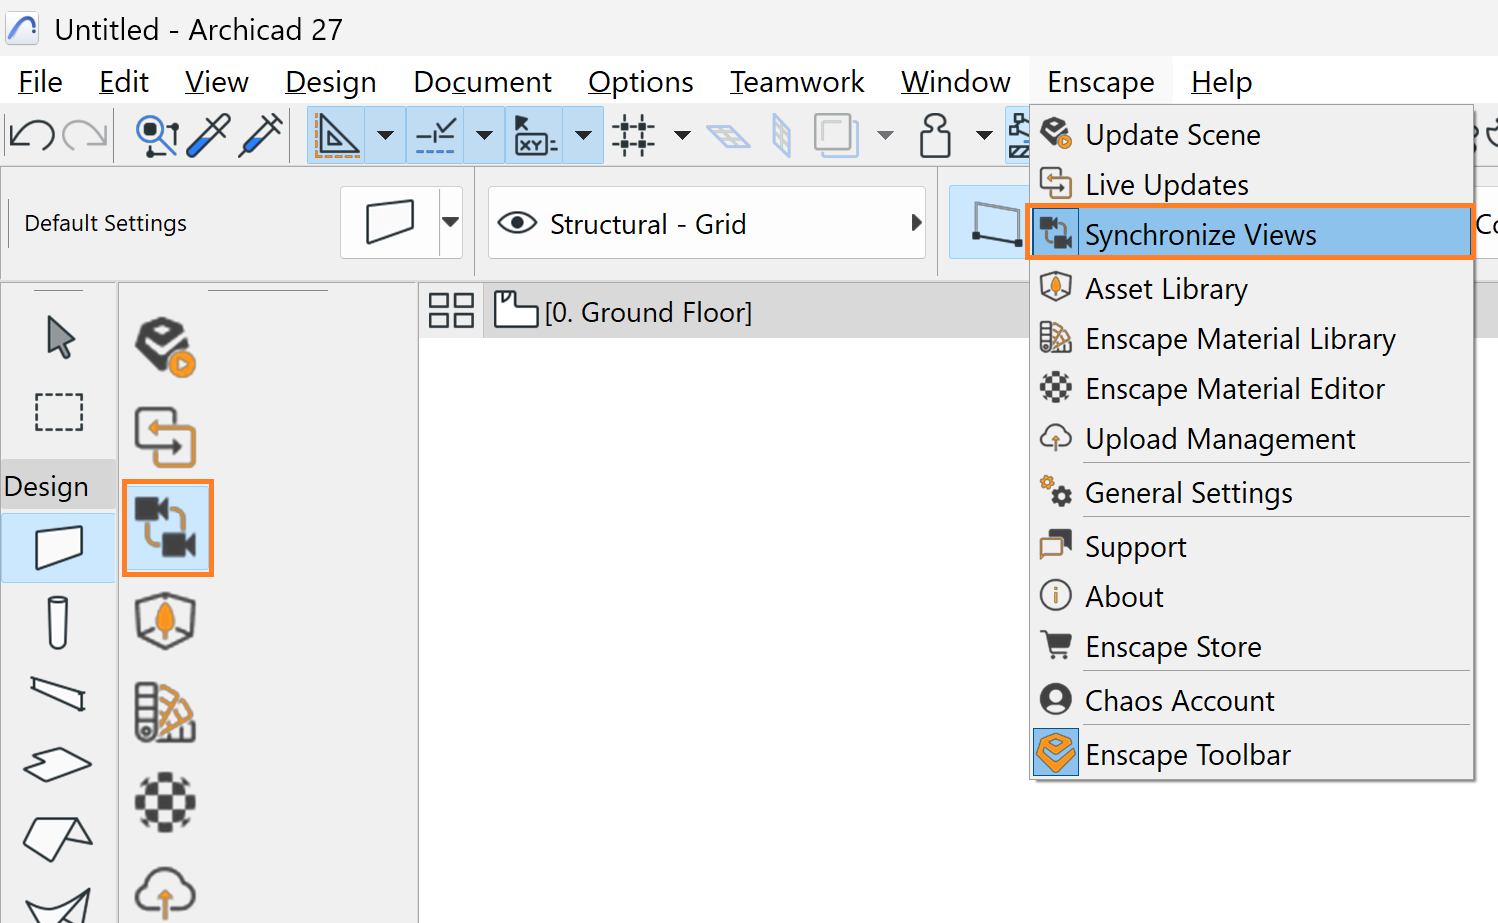Click the Editing Plane grid icon

[728, 136]
